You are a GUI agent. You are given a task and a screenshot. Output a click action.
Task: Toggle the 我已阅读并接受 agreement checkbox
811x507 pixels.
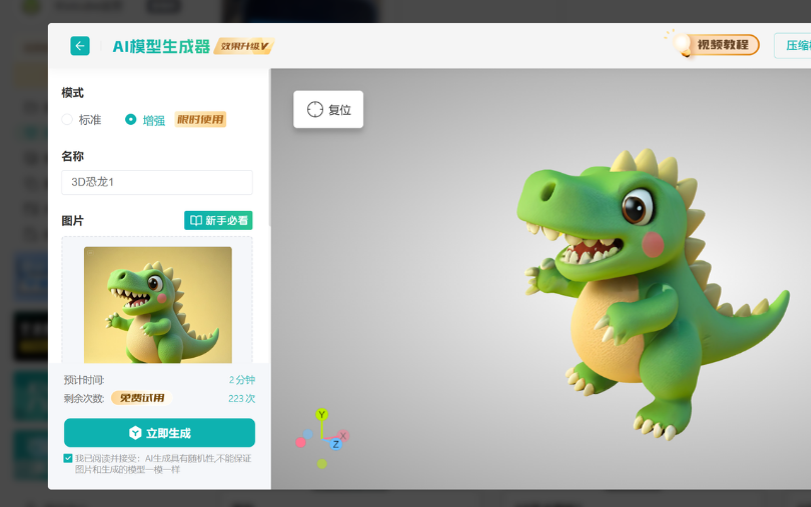68,458
